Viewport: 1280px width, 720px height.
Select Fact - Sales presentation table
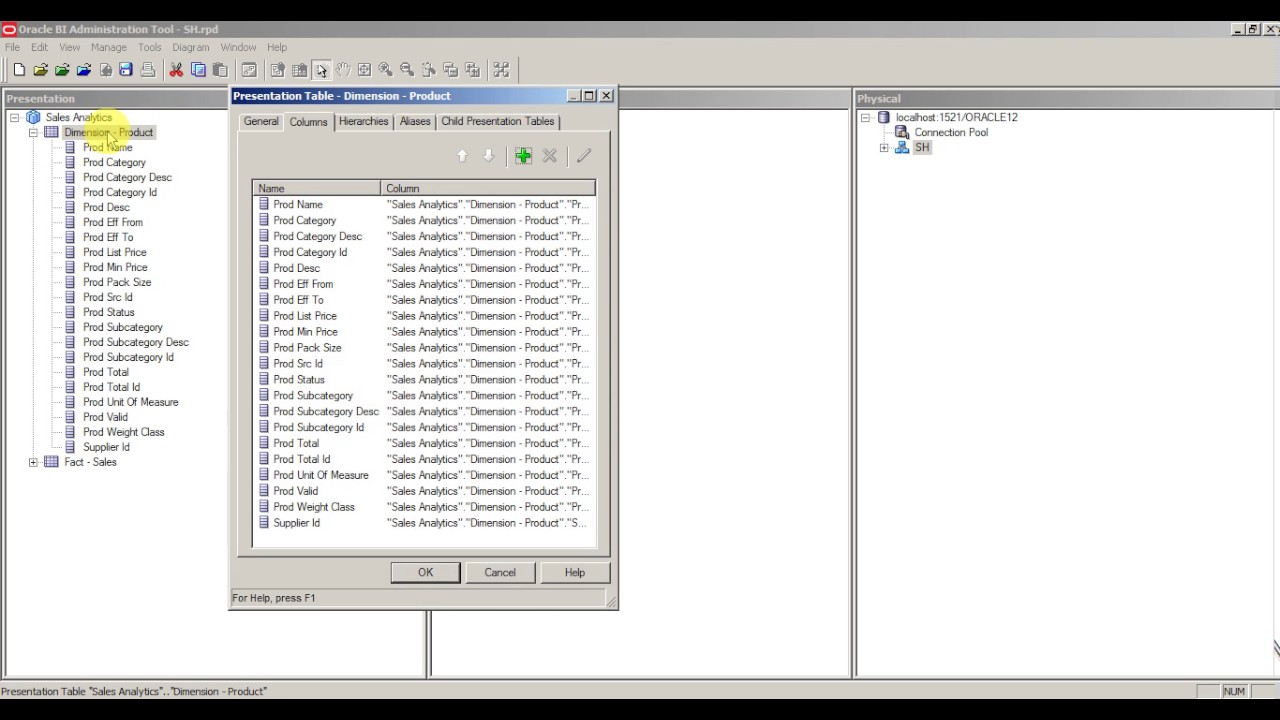pyautogui.click(x=90, y=462)
